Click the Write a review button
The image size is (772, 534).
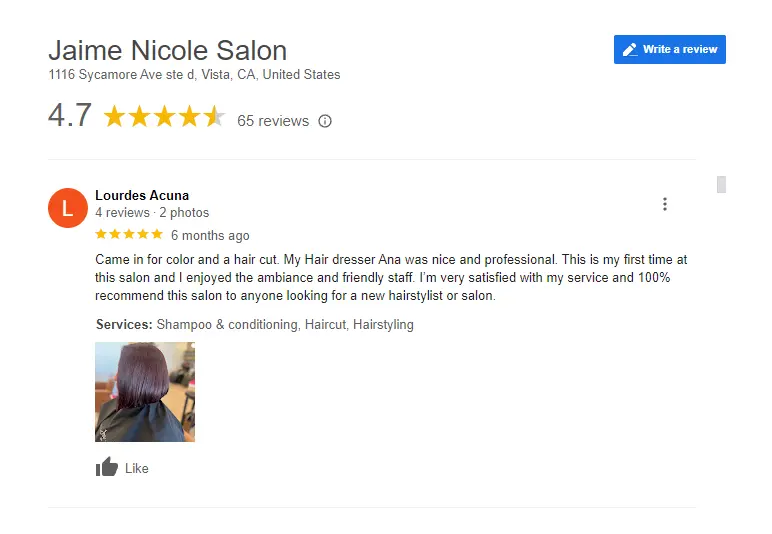pos(669,49)
